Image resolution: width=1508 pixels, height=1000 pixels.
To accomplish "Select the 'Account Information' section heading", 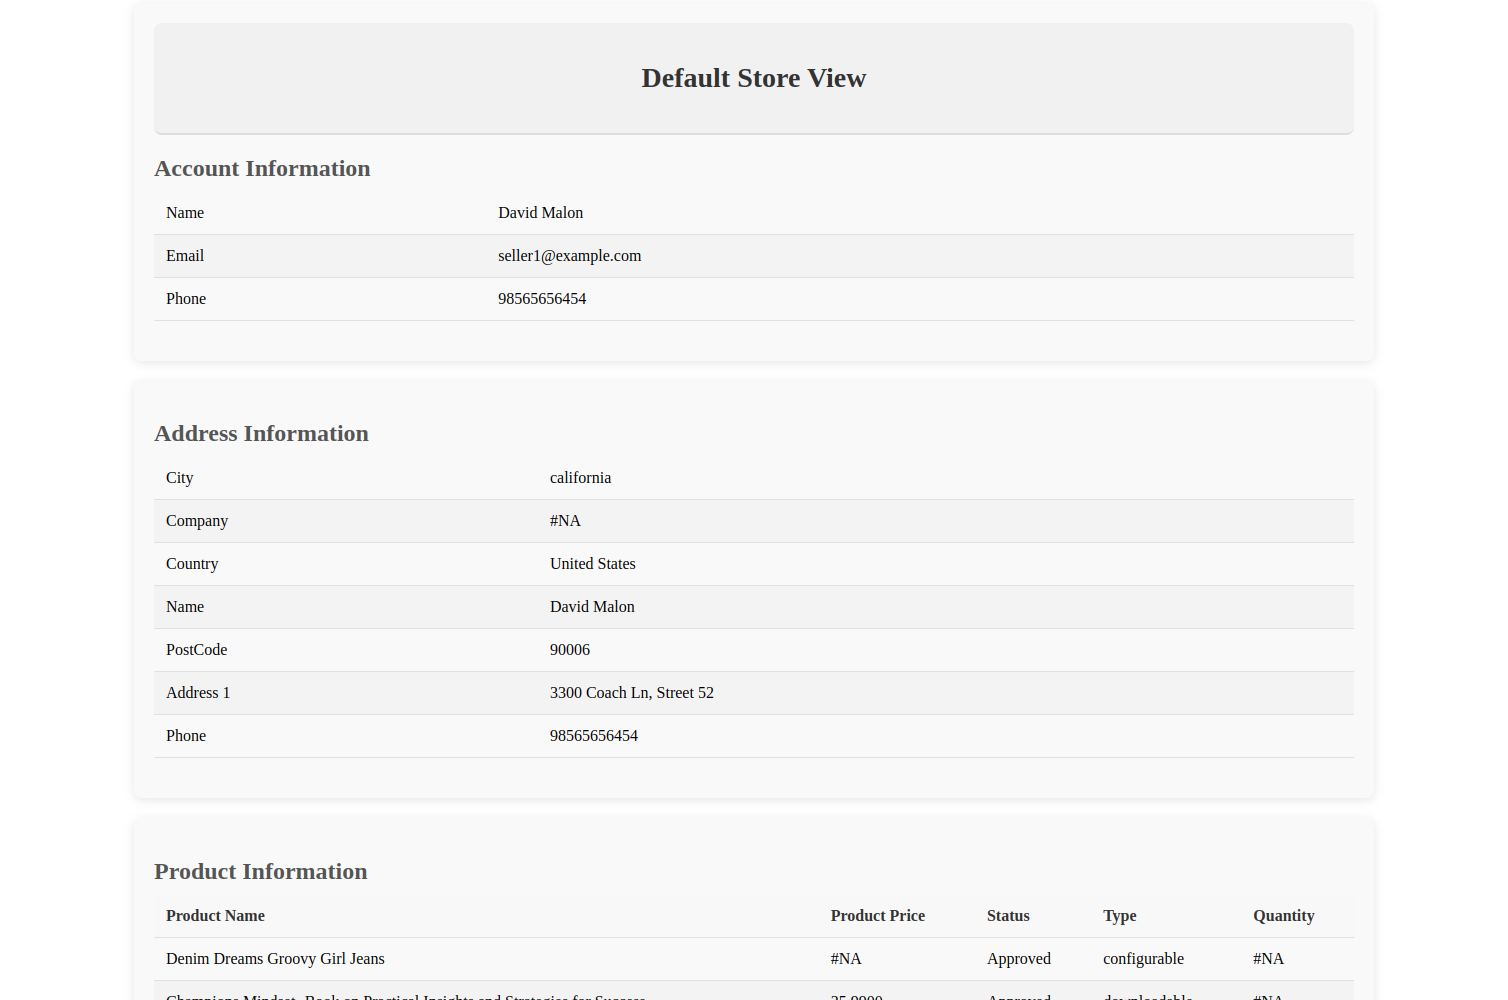I will [x=262, y=169].
